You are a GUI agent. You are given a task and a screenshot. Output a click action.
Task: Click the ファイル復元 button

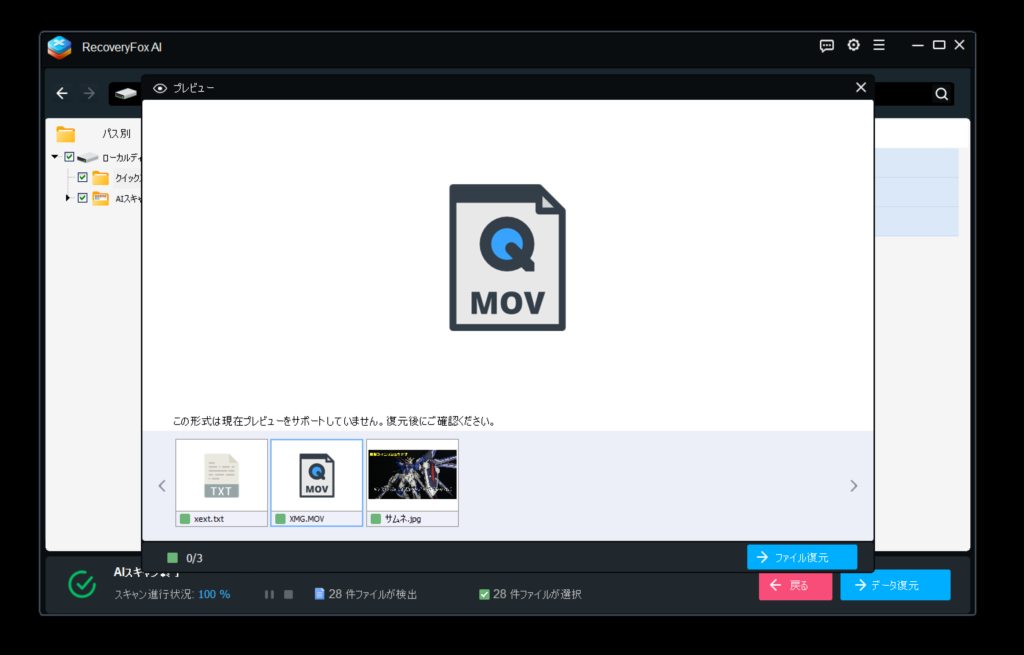(x=802, y=557)
